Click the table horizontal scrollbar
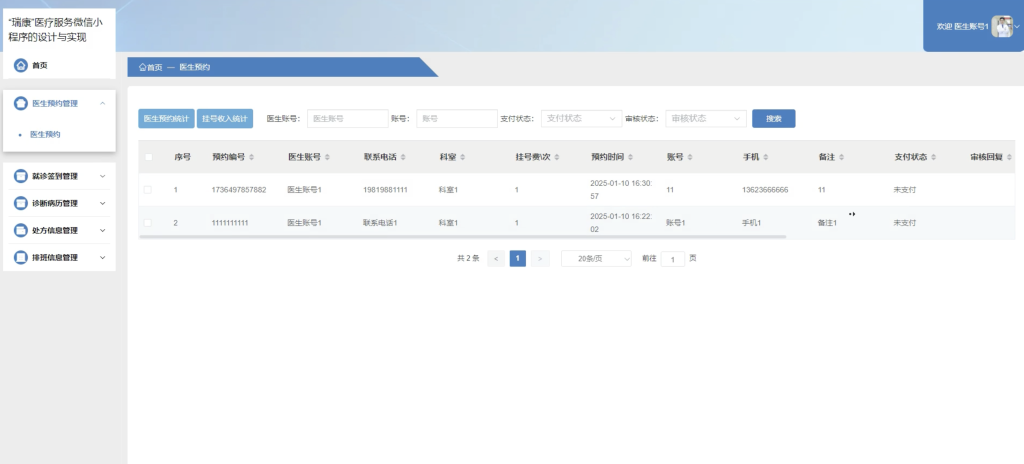1024x464 pixels. tap(462, 237)
